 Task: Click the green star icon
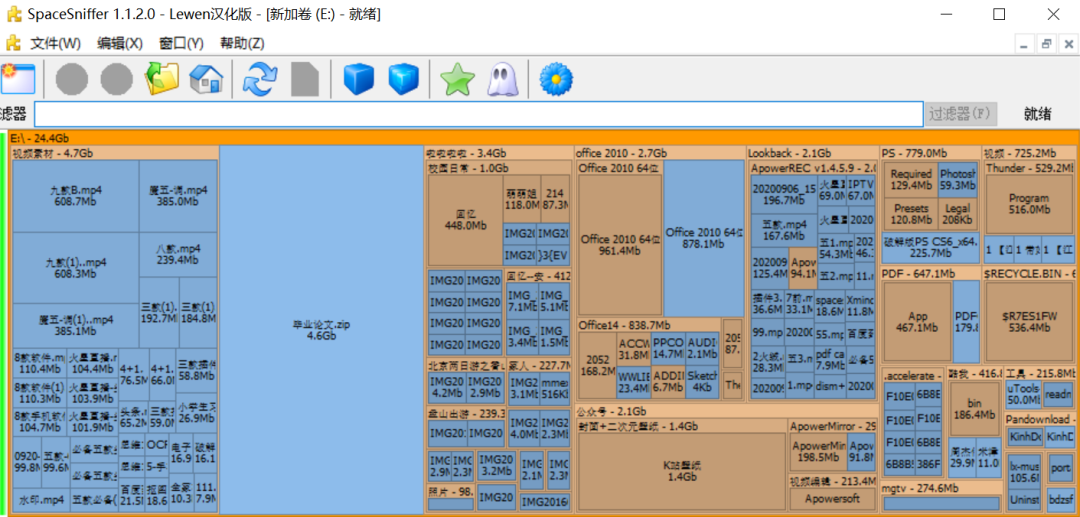[x=458, y=79]
